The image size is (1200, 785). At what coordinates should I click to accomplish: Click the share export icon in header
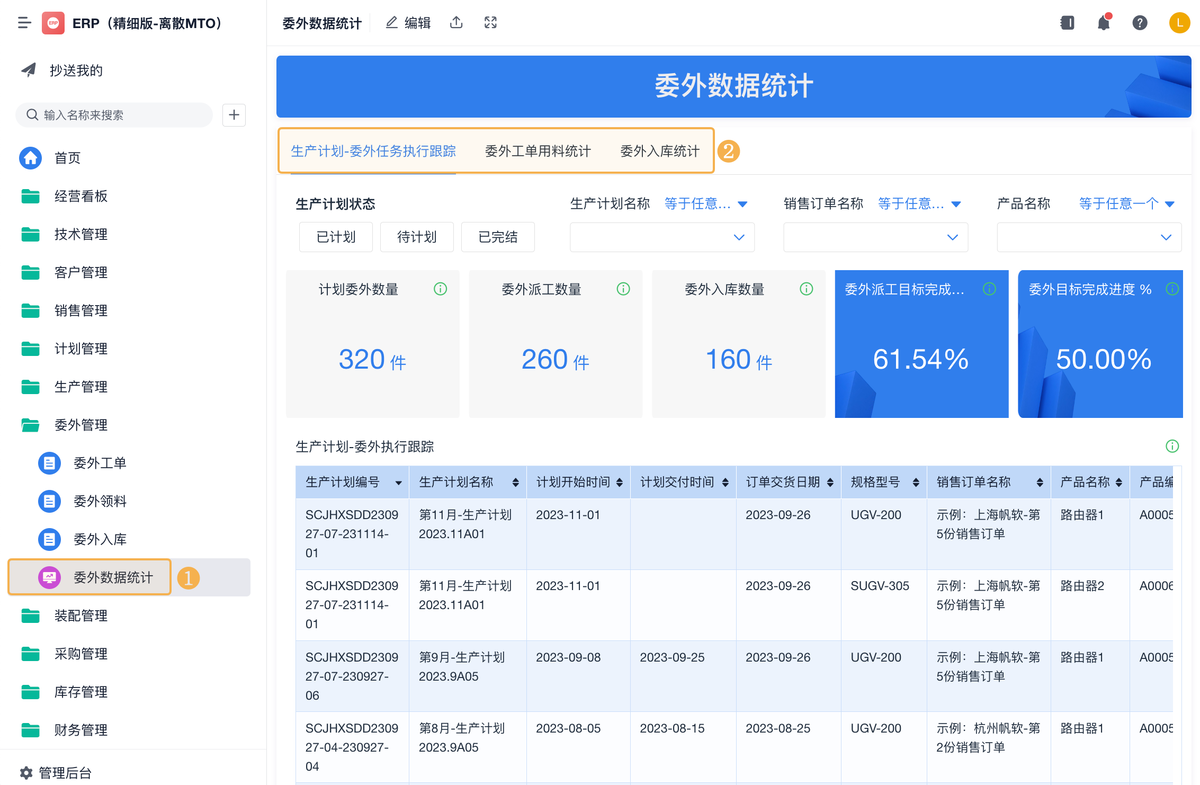tap(456, 23)
